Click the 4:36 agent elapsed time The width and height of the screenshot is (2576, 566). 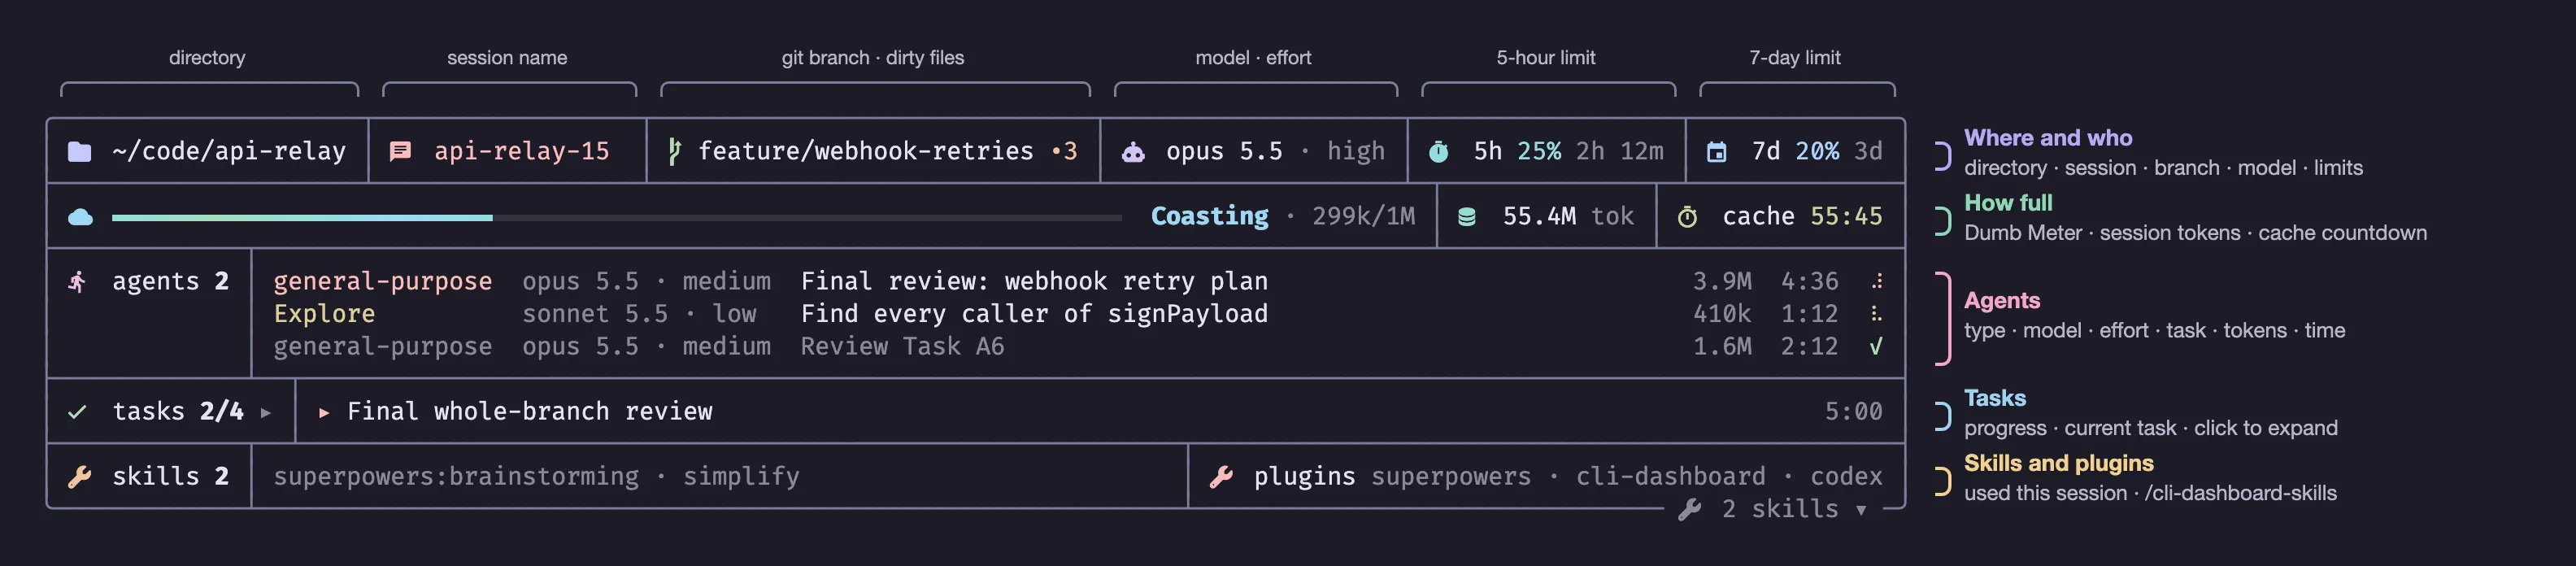click(x=1809, y=281)
